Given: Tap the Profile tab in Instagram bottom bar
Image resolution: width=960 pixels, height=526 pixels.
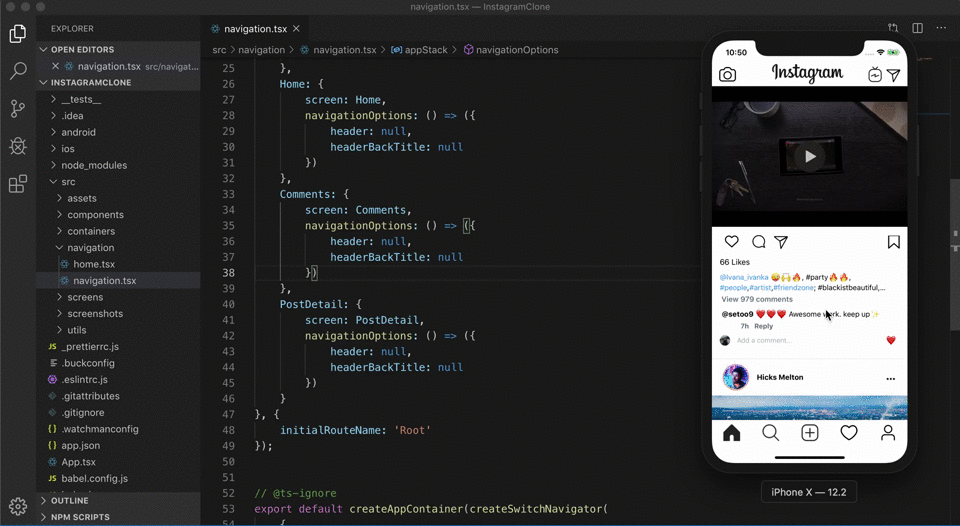Looking at the screenshot, I should pyautogui.click(x=888, y=433).
